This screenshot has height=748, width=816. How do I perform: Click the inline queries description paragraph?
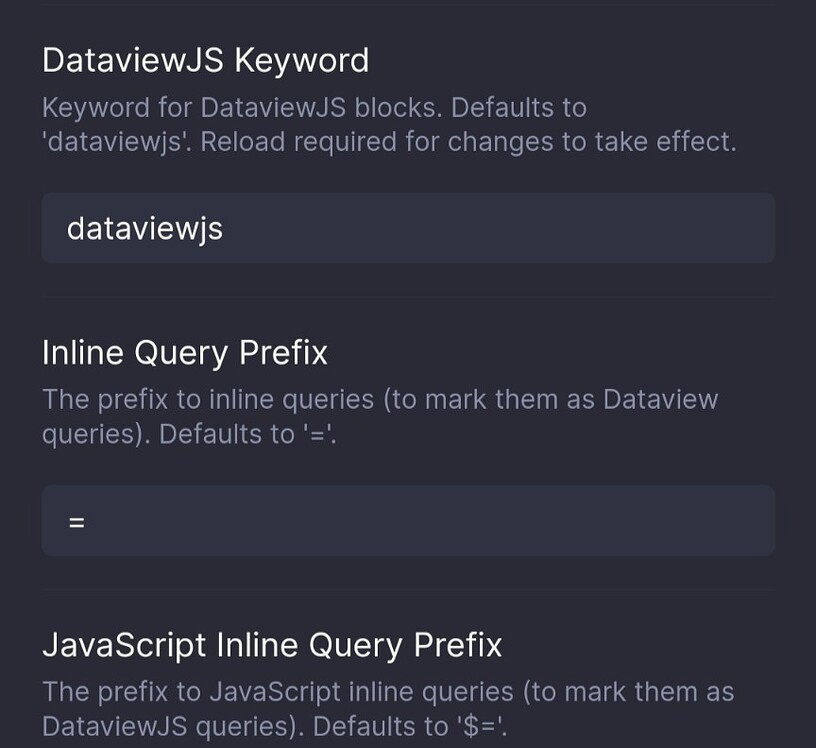tap(380, 416)
